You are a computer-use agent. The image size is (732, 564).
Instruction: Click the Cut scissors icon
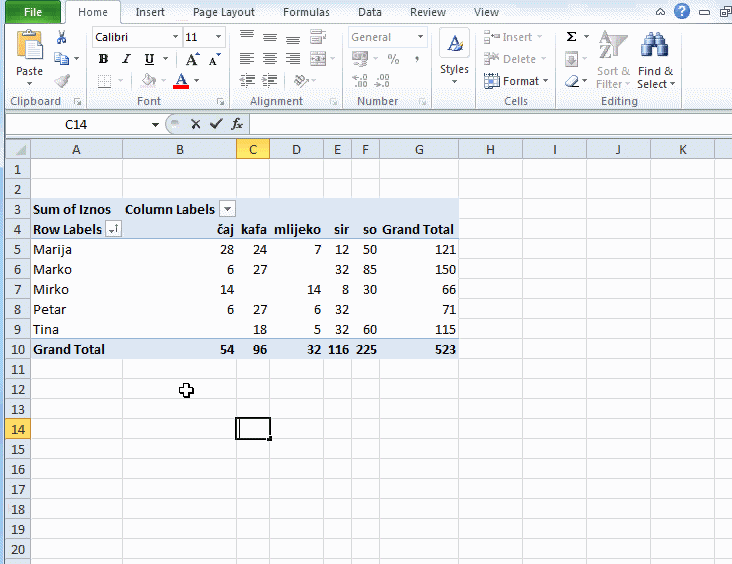tap(62, 38)
